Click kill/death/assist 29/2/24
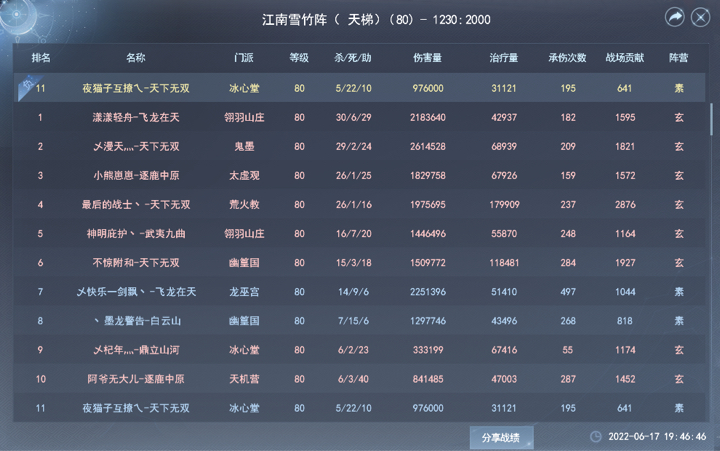720x451 pixels. click(x=353, y=147)
